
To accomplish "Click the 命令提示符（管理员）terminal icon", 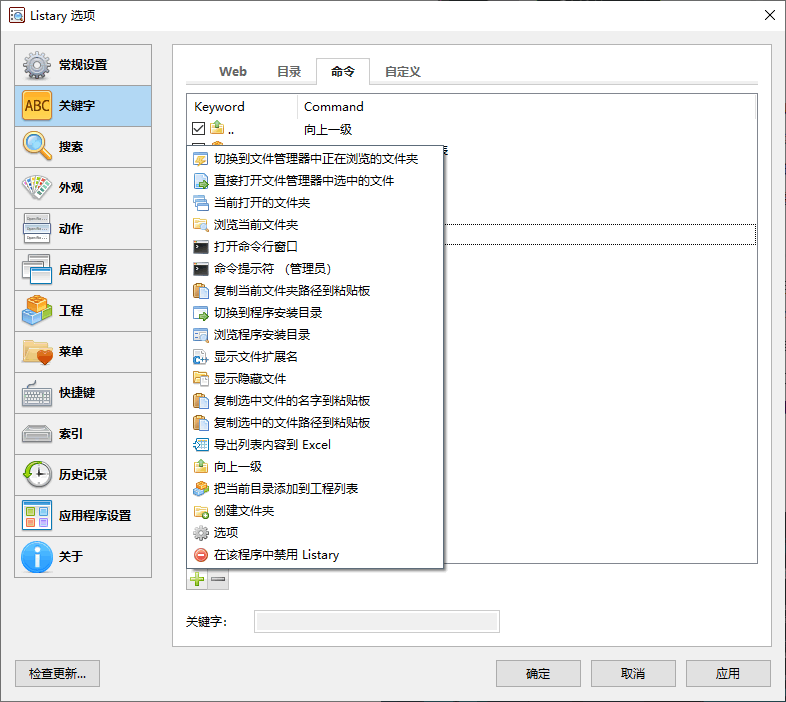I will (x=201, y=269).
